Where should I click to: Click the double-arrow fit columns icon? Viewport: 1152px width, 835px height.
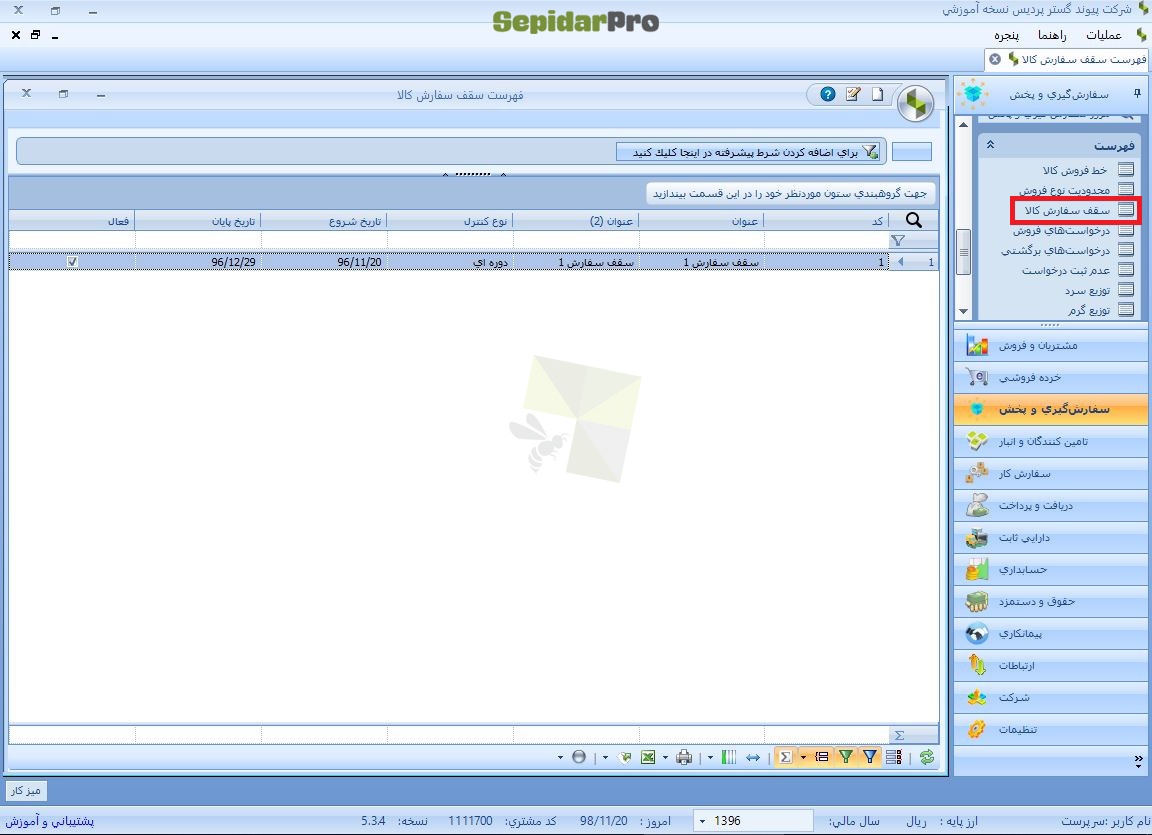click(x=753, y=757)
